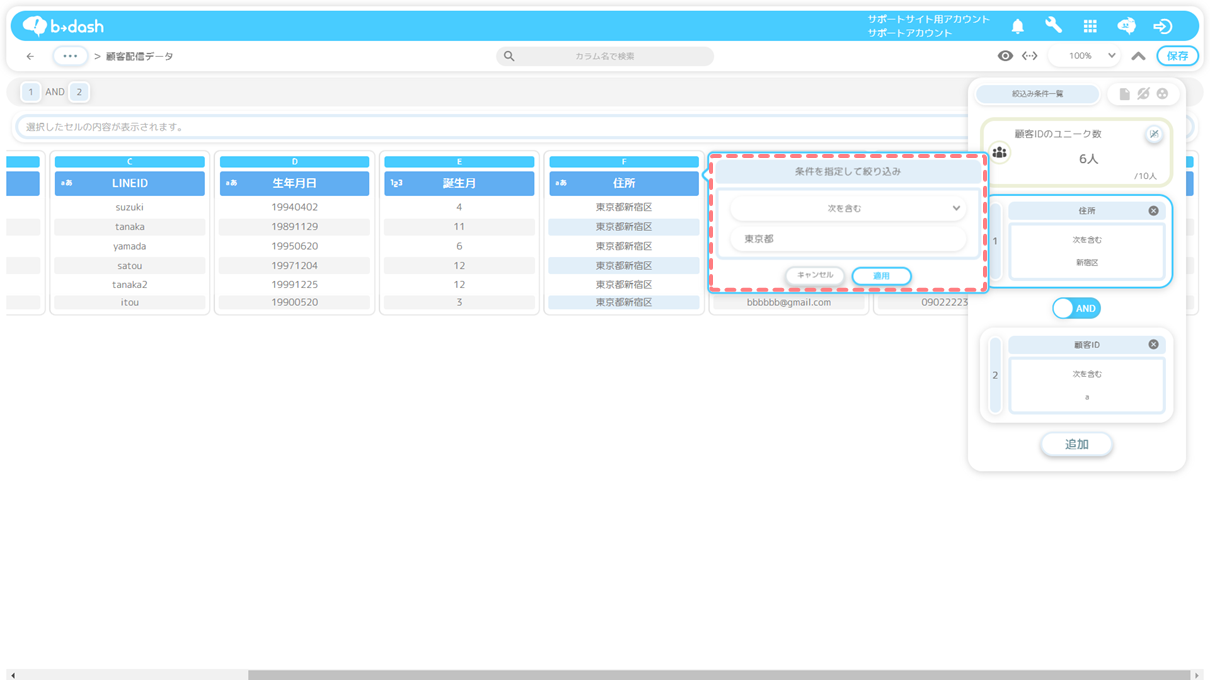Click the wrench settings icon
Viewport: 1210px width, 680px height.
(x=1053, y=26)
